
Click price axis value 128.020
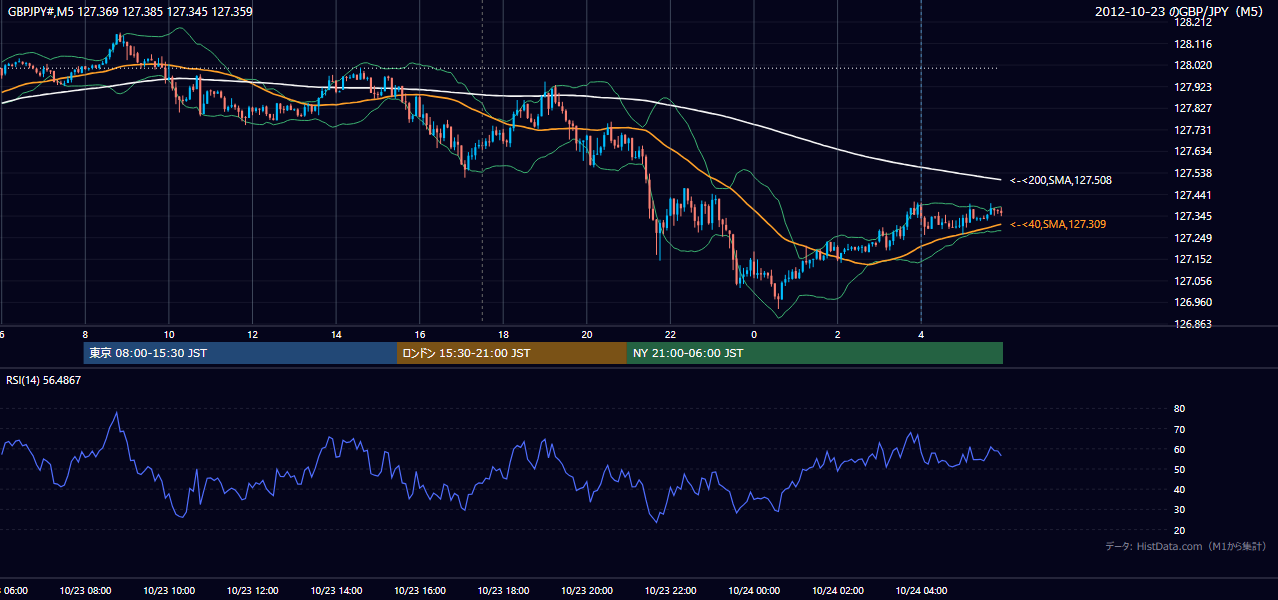[1193, 65]
